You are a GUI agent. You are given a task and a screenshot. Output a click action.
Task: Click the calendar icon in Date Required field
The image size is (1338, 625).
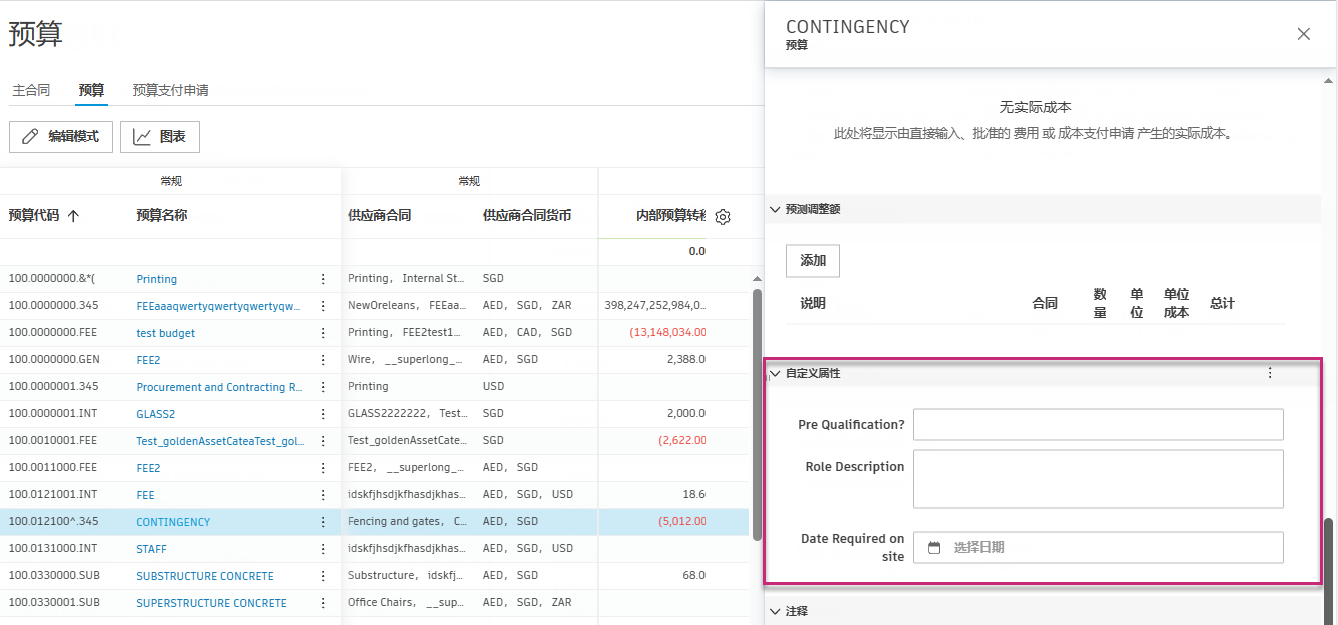[934, 547]
